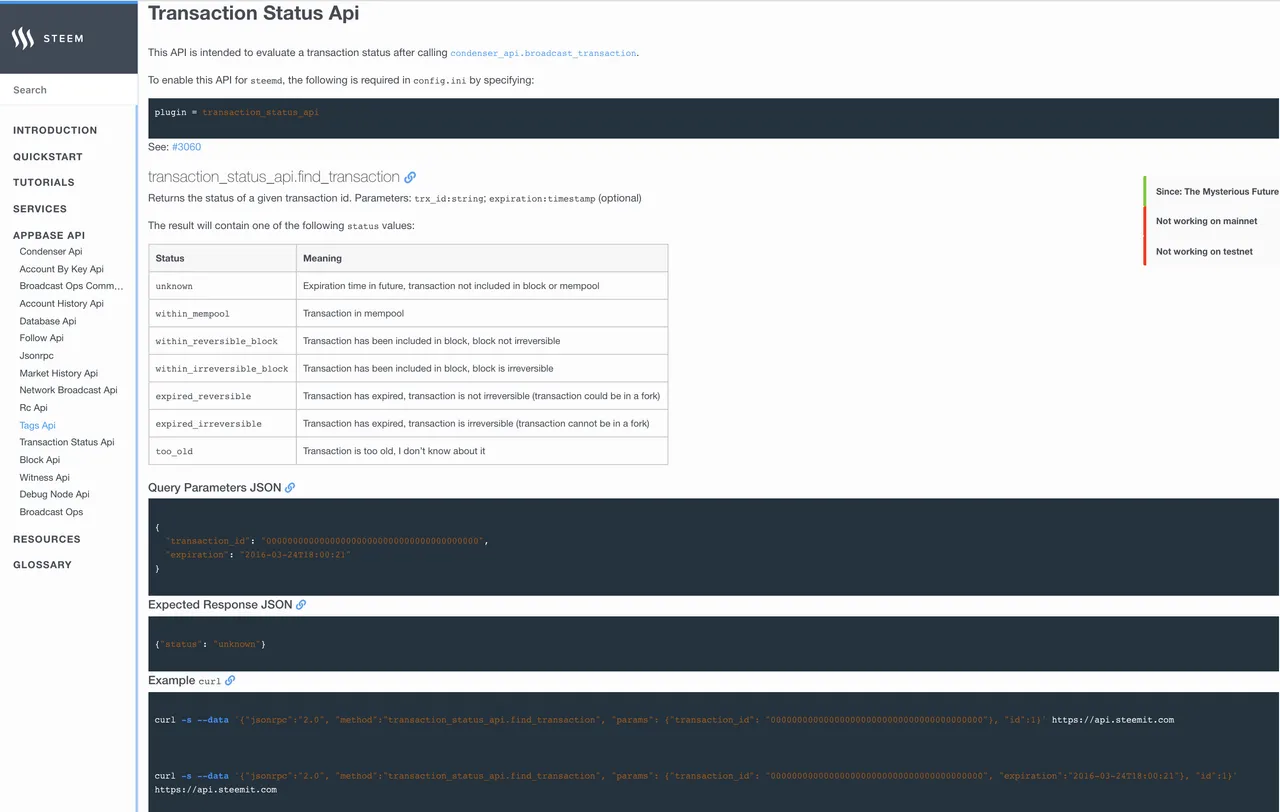Viewport: 1280px width, 812px height.
Task: Go to Witness Api page
Action: pos(45,477)
